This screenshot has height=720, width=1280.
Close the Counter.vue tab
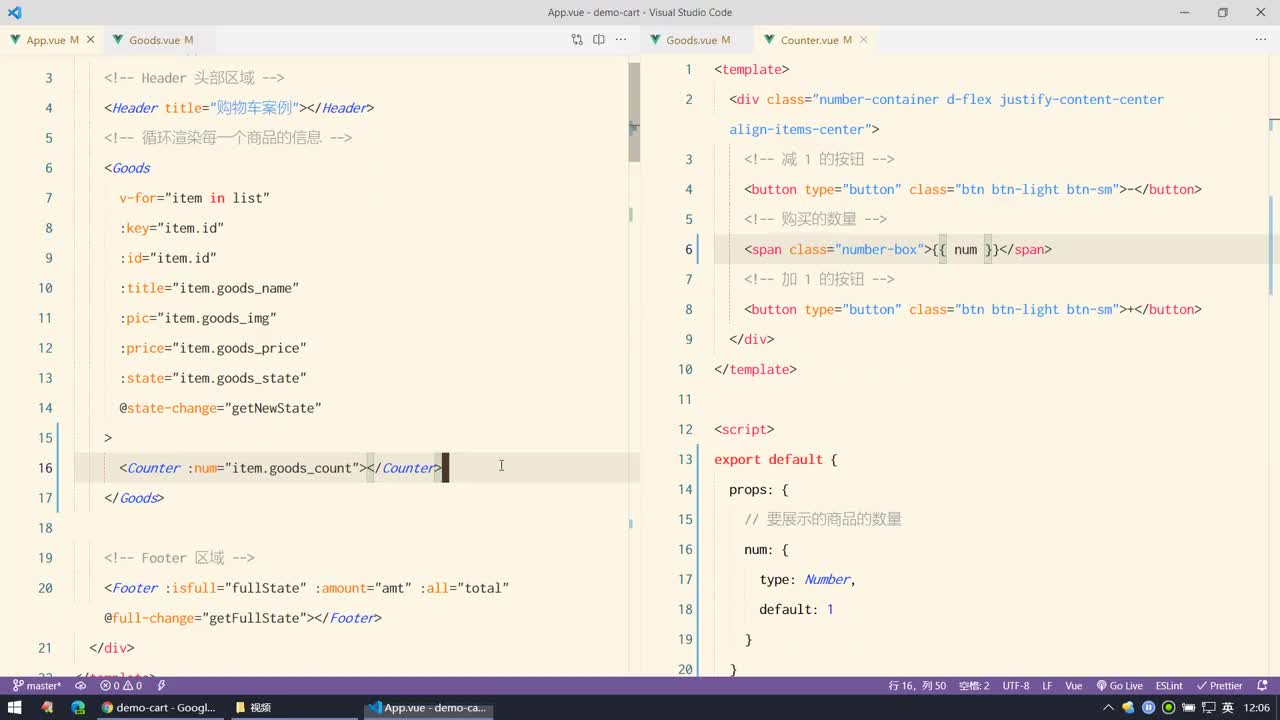click(x=864, y=40)
